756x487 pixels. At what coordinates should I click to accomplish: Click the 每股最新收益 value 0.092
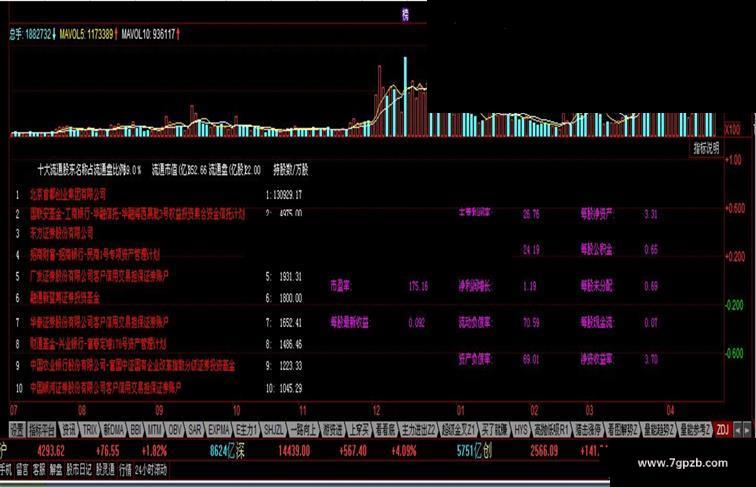point(417,323)
